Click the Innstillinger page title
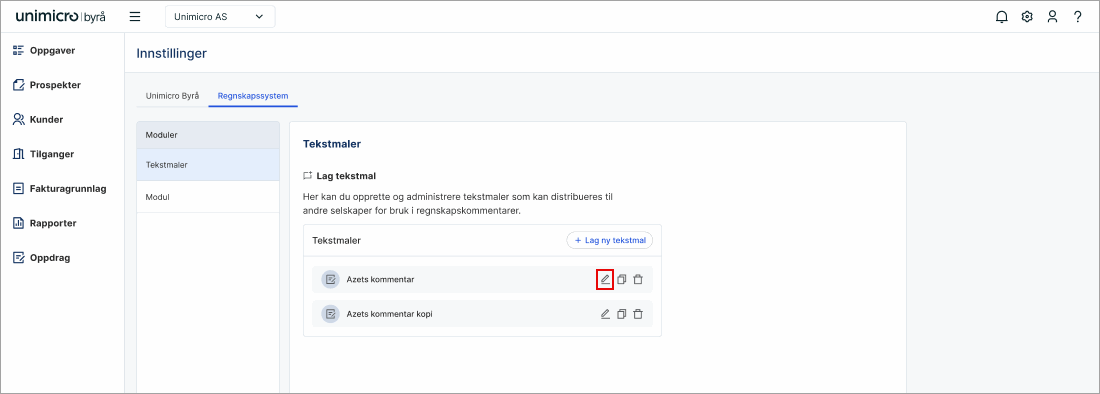Screen dimensions: 1100x394 coord(172,53)
